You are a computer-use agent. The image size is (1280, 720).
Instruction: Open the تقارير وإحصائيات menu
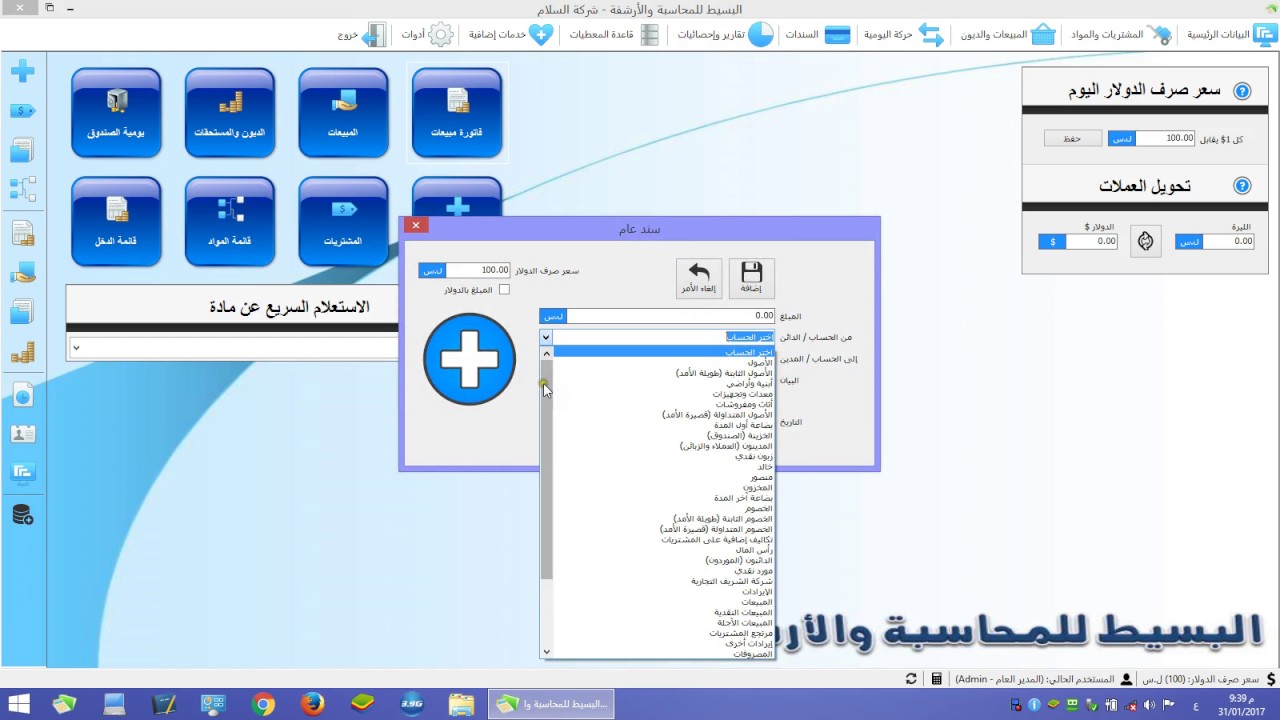pyautogui.click(x=725, y=34)
